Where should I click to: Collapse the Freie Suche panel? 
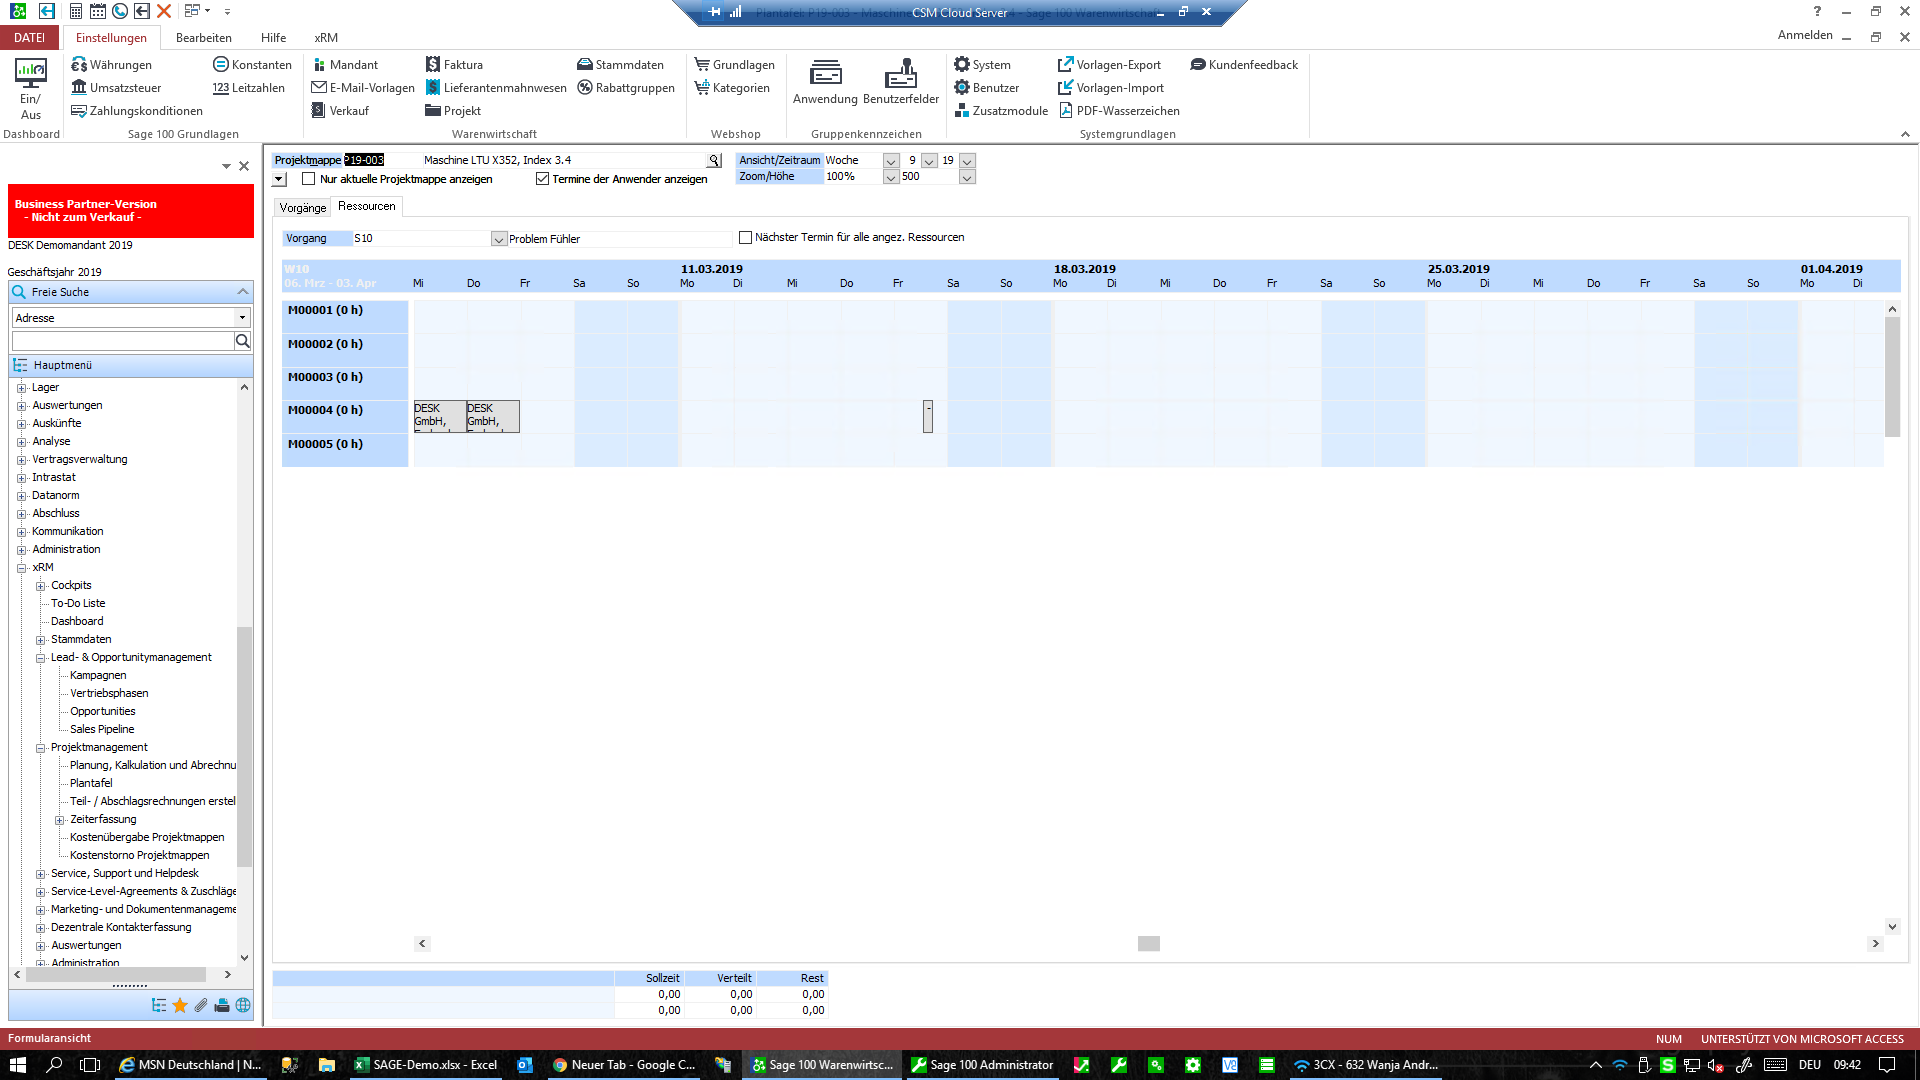tap(242, 292)
